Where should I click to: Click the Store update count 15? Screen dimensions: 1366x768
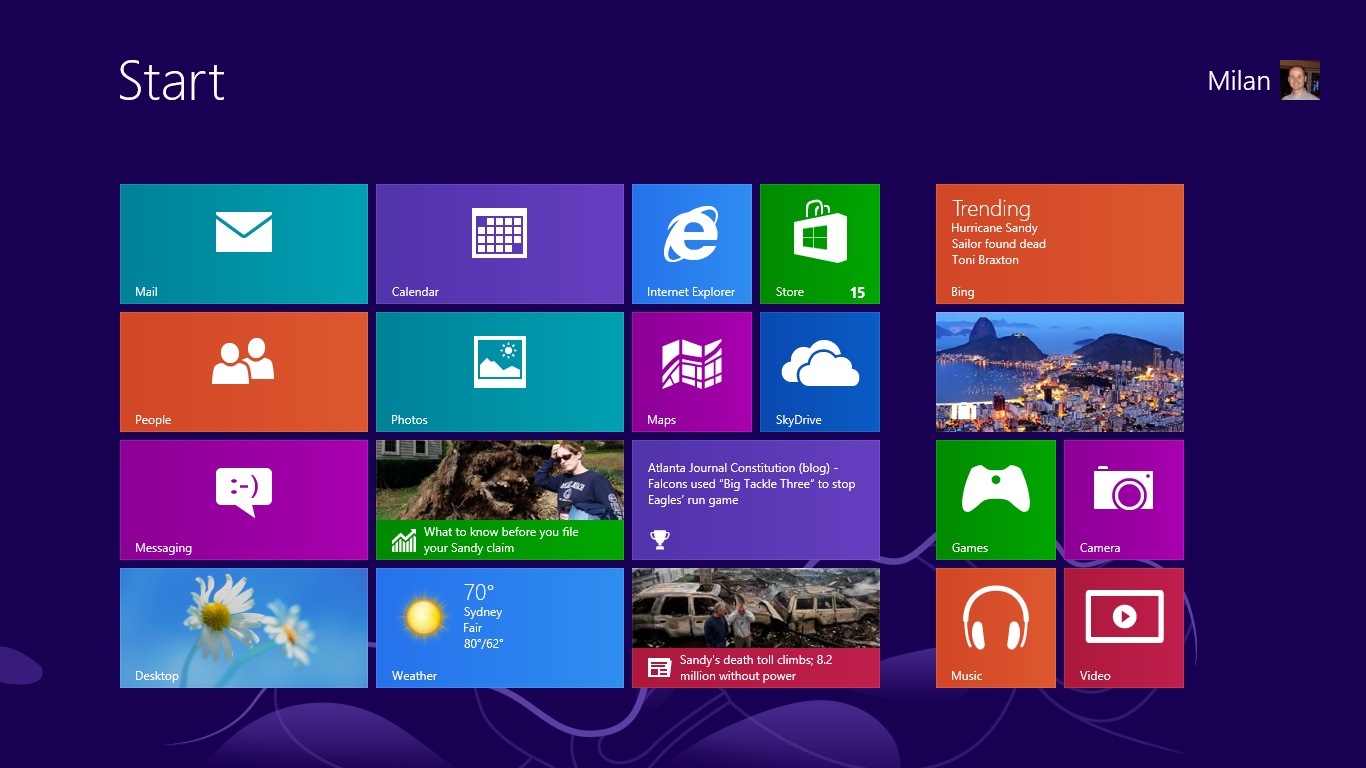pos(857,293)
